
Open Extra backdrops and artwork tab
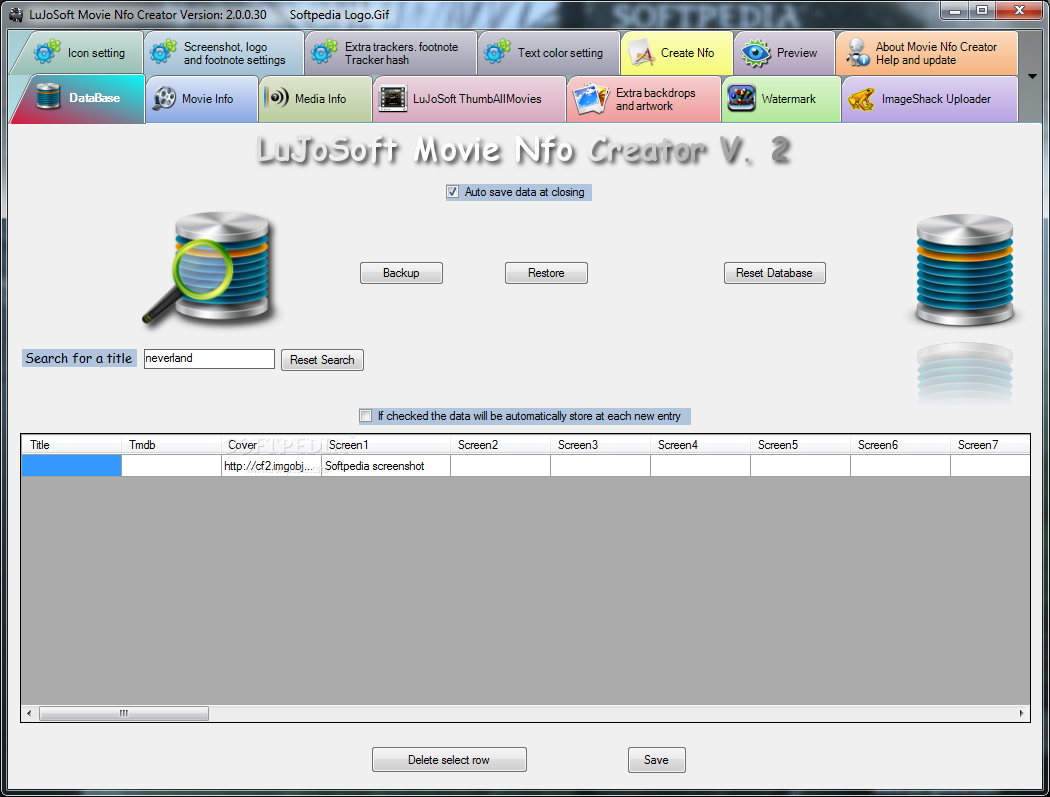tap(644, 99)
